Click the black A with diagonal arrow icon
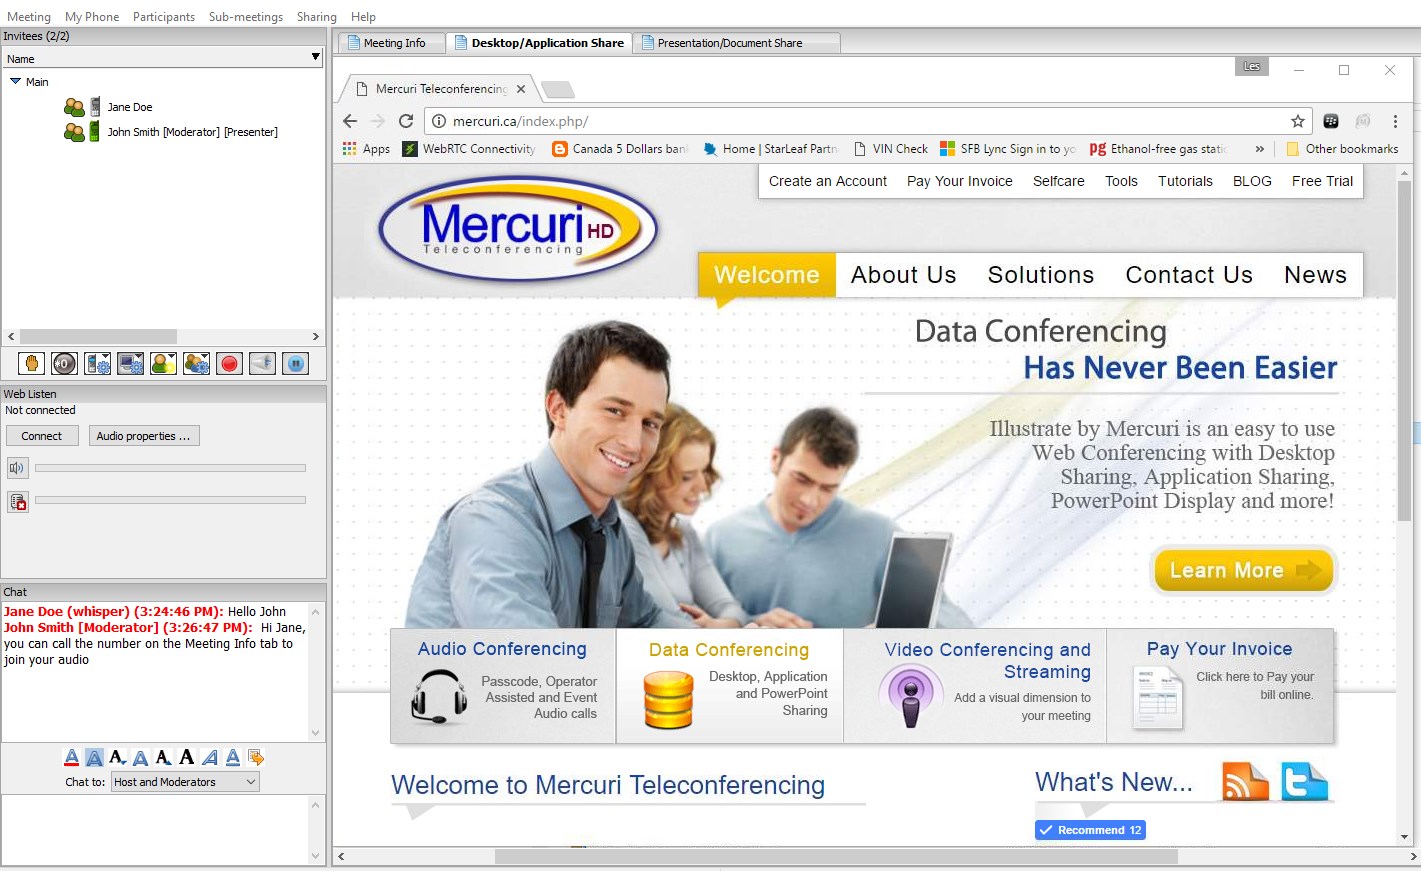Image resolution: width=1421 pixels, height=871 pixels. pos(164,757)
